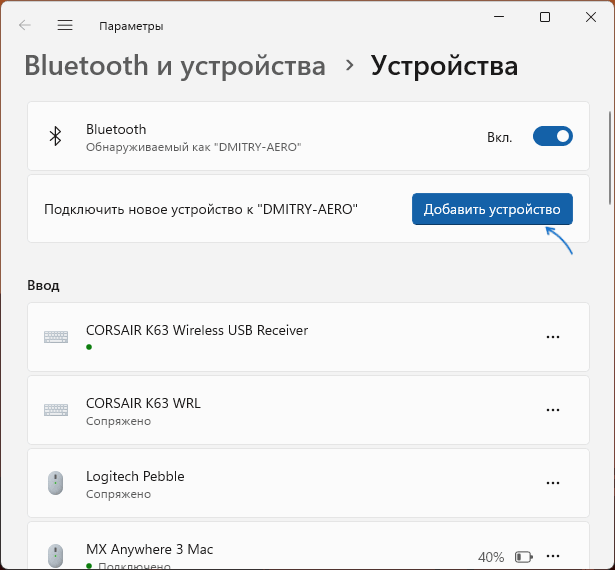
Task: Click the Сопряжено status under CORSAIR K63 WRL
Action: [118, 421]
